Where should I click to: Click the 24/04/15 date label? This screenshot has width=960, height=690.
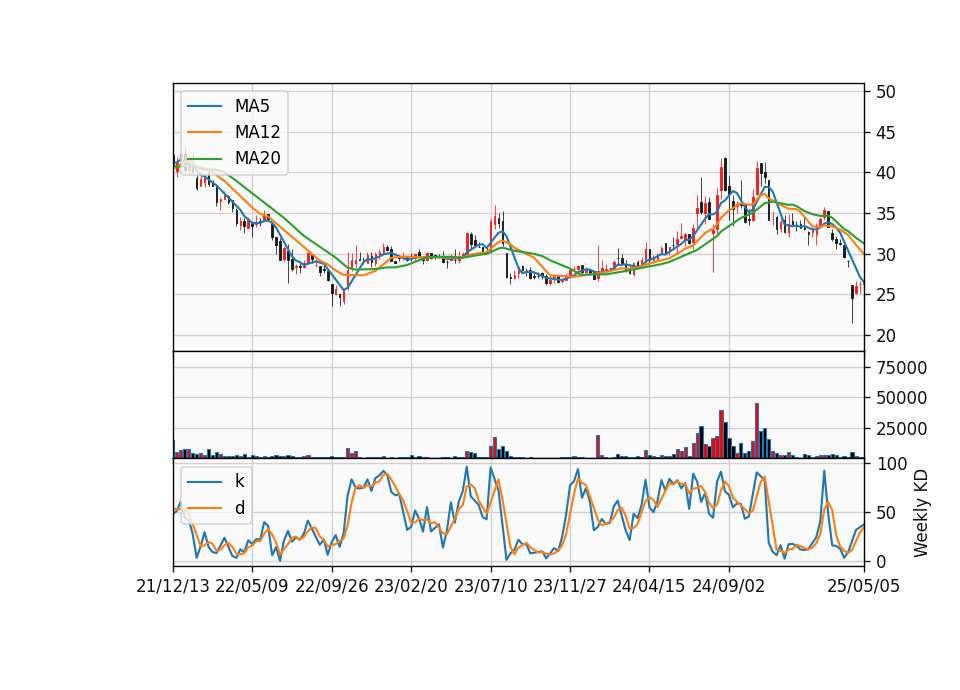pos(648,586)
